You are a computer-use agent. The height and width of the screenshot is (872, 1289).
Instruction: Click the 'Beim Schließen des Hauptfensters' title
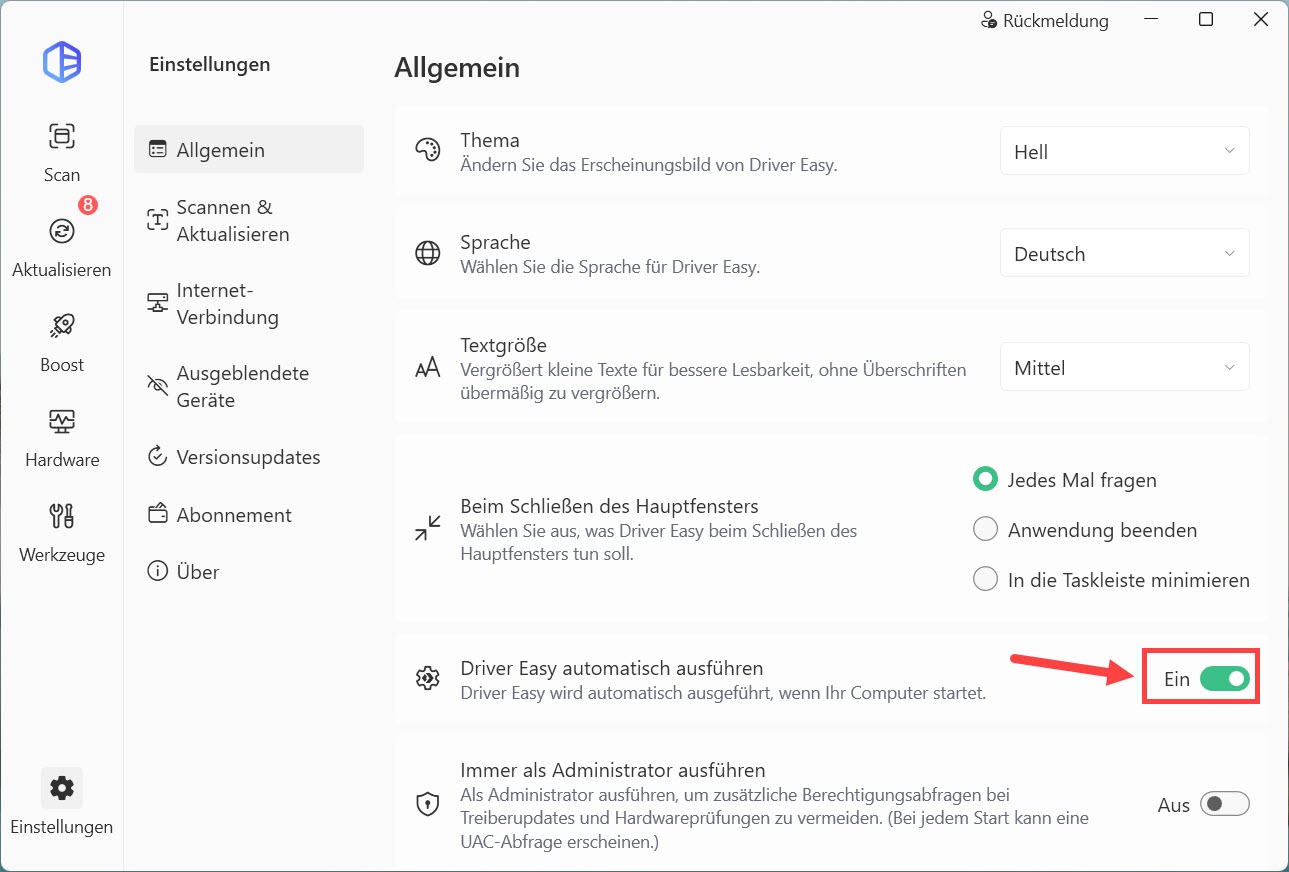coord(609,505)
